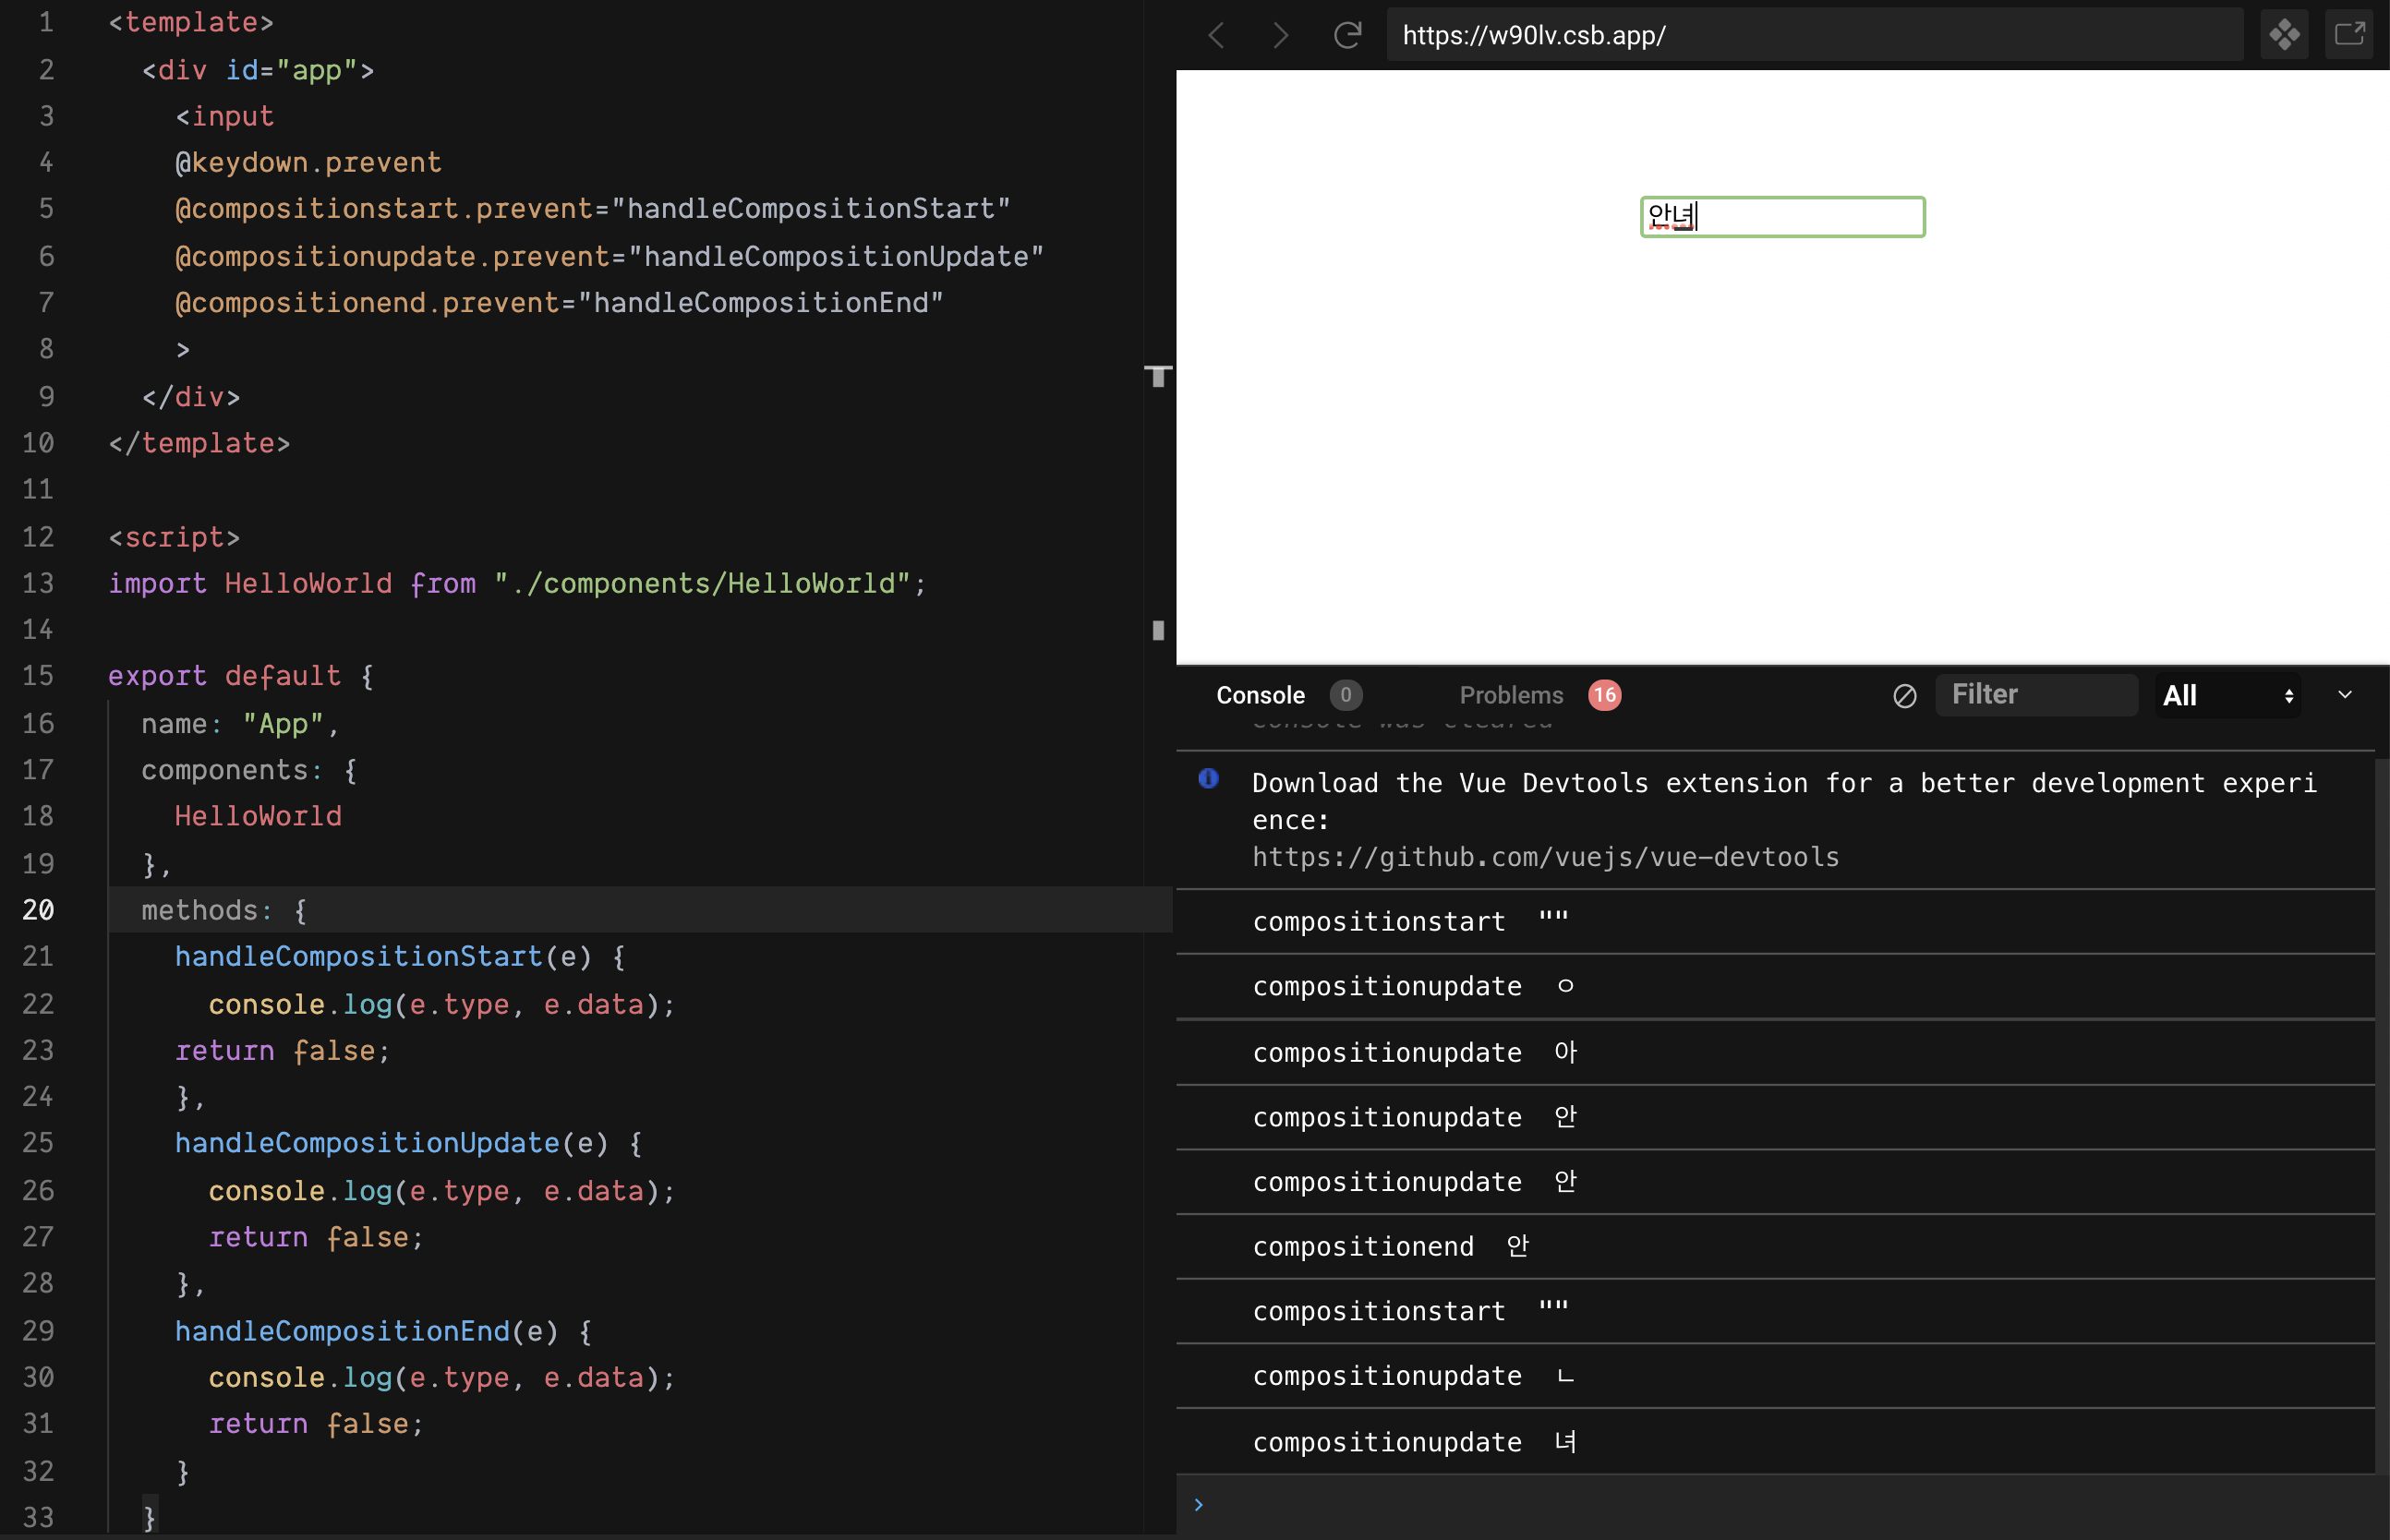Click line number 20 in the gutter
This screenshot has height=1540, width=2390.
coord(38,910)
